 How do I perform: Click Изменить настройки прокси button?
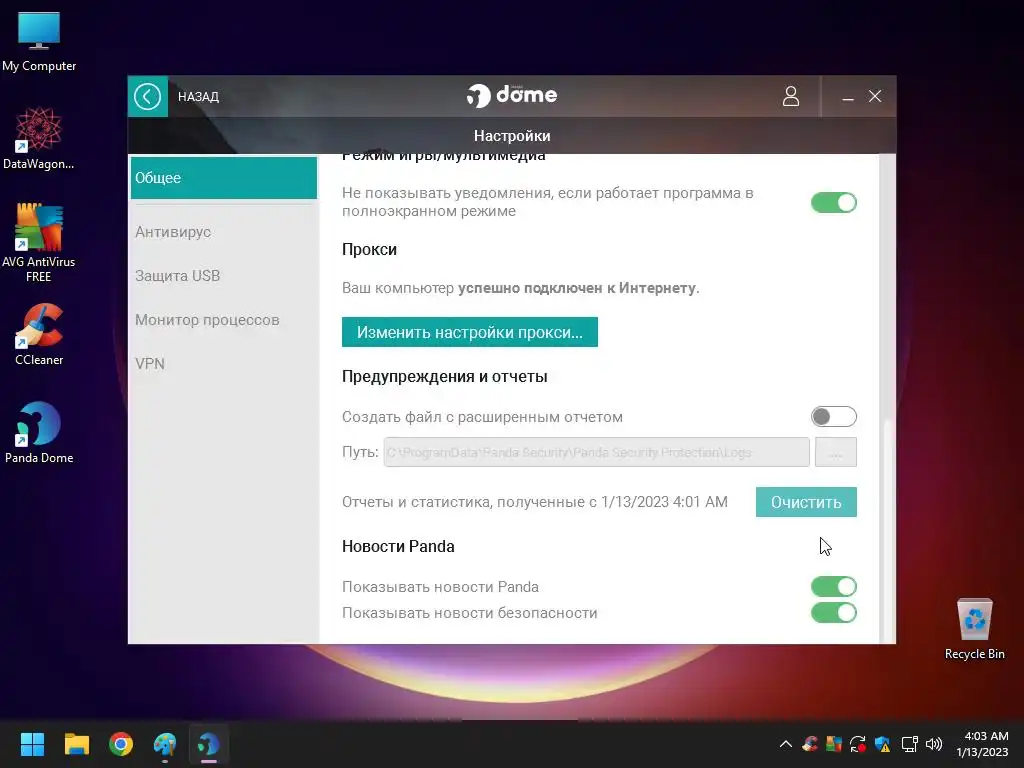[x=470, y=332]
